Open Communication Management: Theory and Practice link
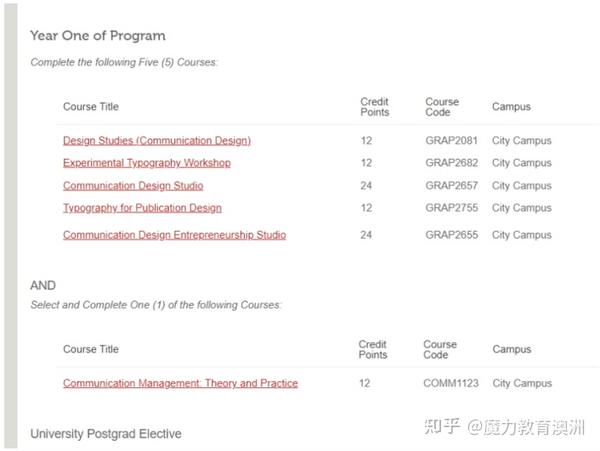Viewport: 600px width, 451px height. click(180, 383)
